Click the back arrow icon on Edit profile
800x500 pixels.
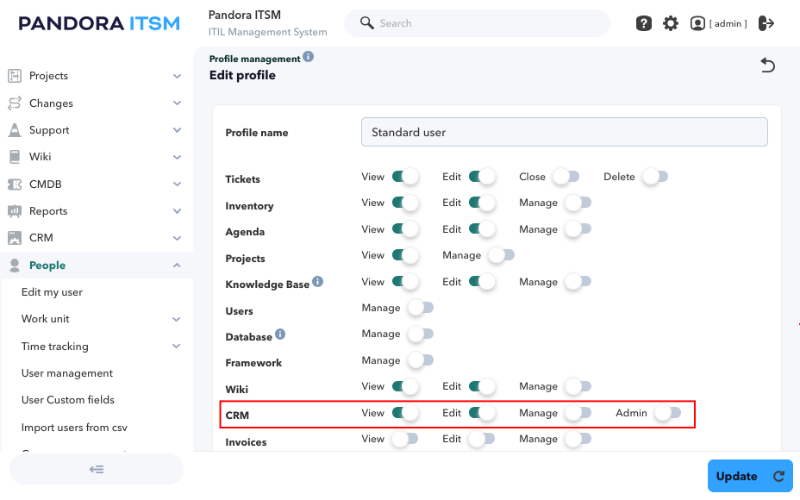click(767, 65)
